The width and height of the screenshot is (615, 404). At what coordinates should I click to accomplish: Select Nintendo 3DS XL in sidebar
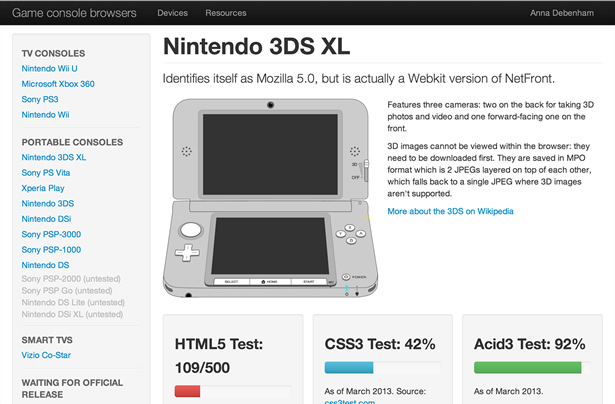pos(54,158)
